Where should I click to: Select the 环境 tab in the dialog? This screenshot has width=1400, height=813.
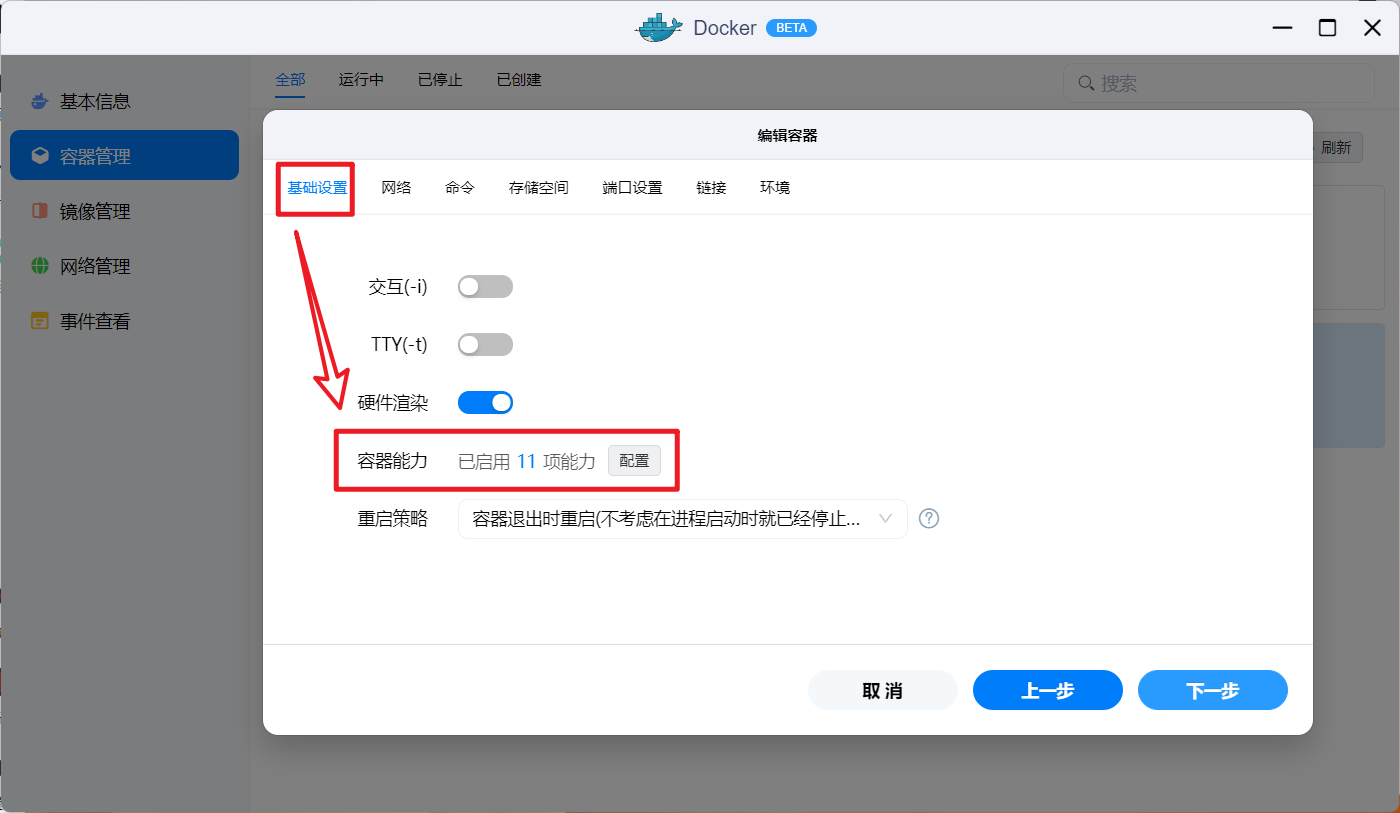click(774, 187)
